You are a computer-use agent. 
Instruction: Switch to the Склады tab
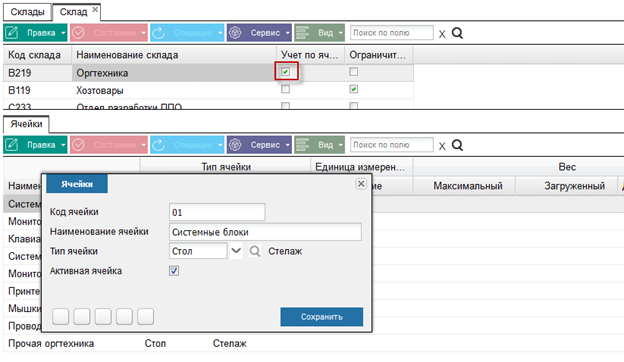[27, 12]
